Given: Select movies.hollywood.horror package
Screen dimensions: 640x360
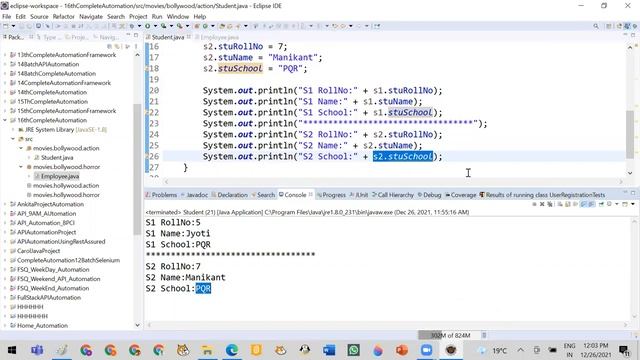Looking at the screenshot, I should [66, 195].
